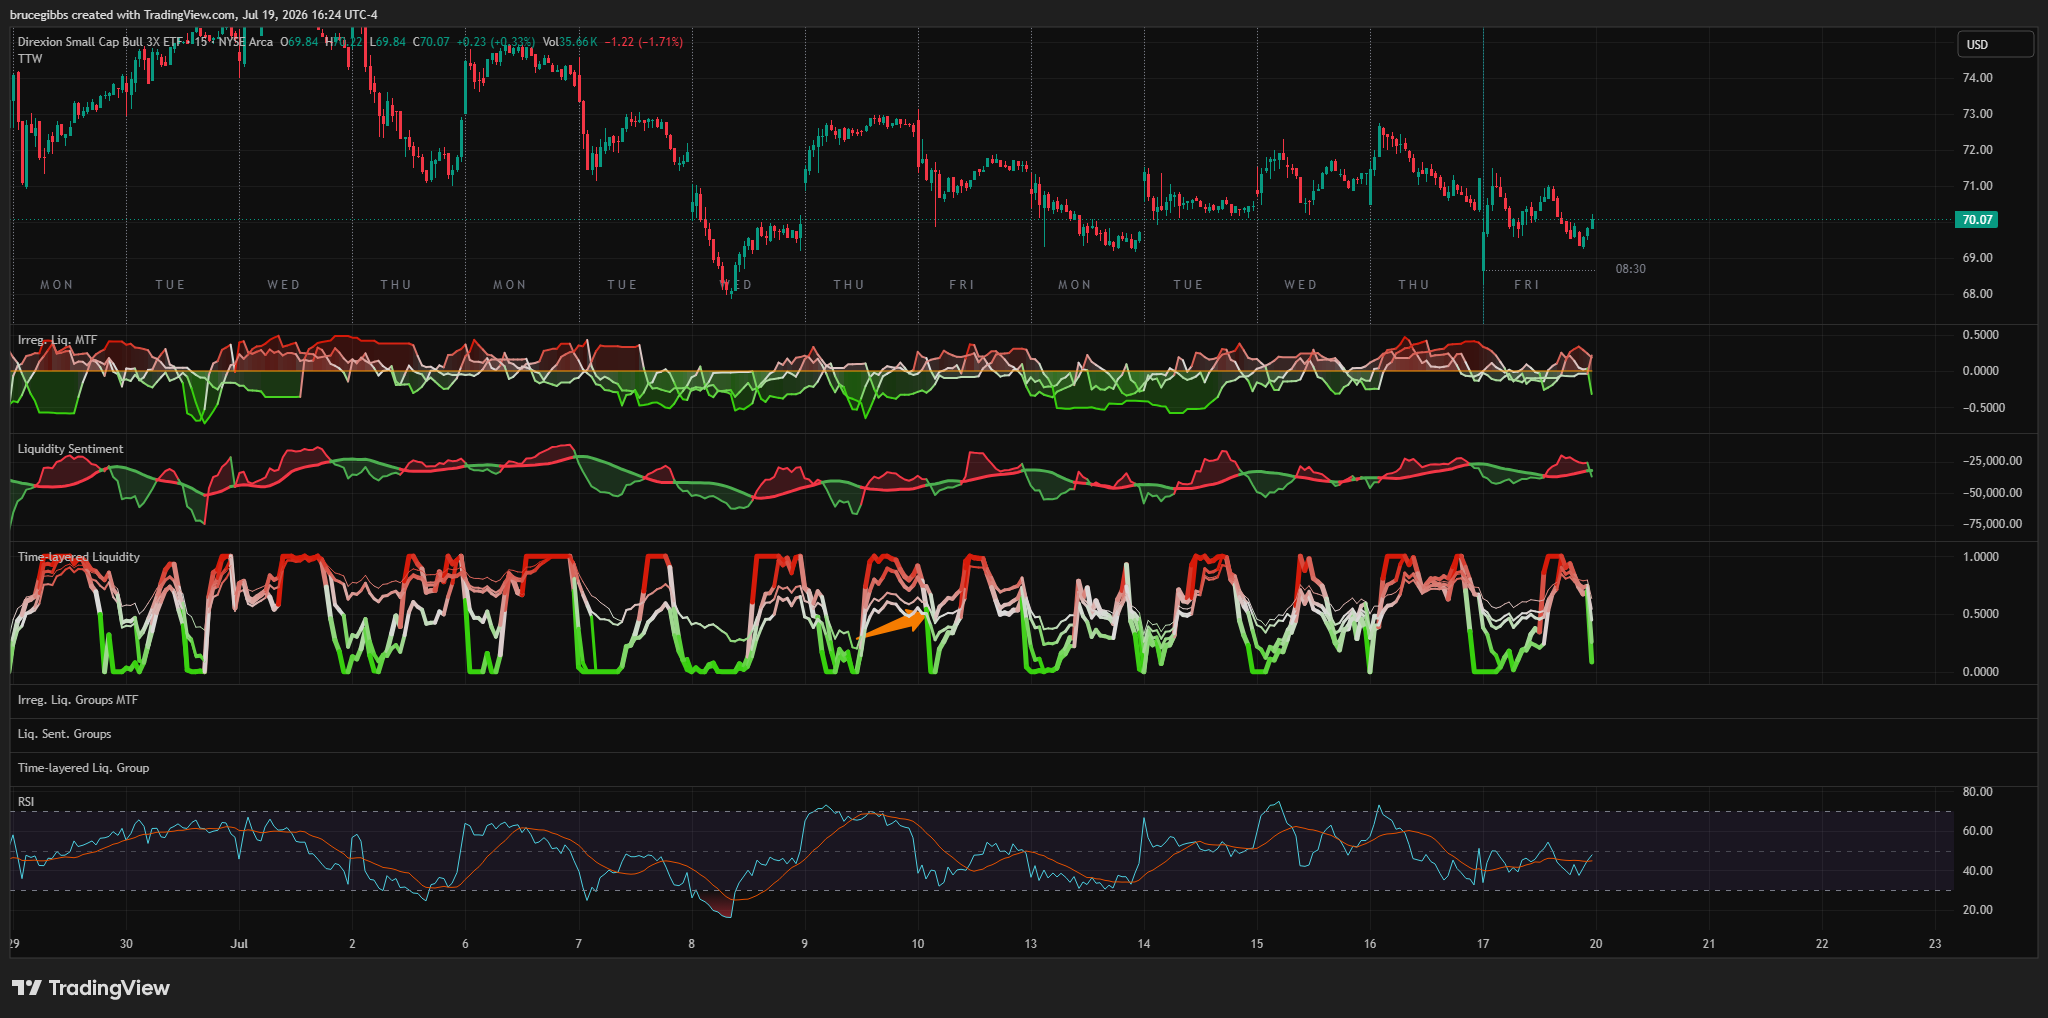Image resolution: width=2048 pixels, height=1018 pixels.
Task: Click the Vol 35.66K legend value
Action: (x=570, y=42)
